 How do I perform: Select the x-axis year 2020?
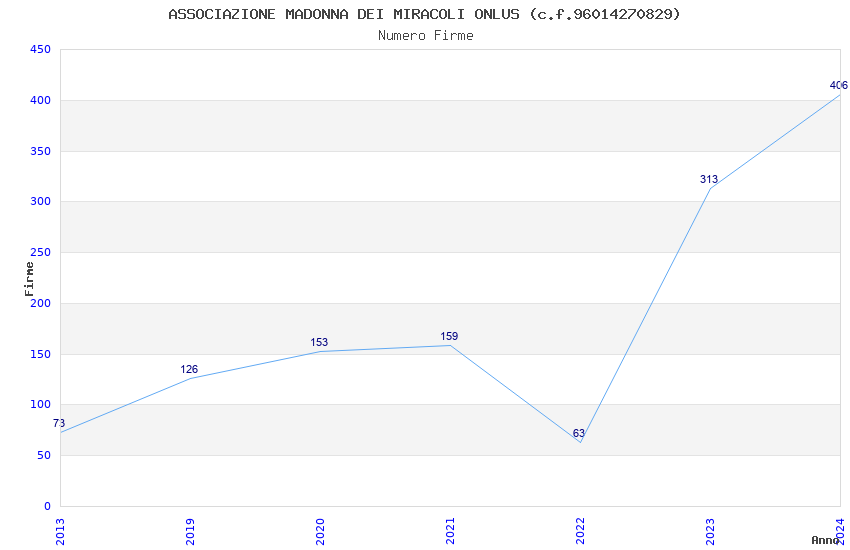click(320, 532)
